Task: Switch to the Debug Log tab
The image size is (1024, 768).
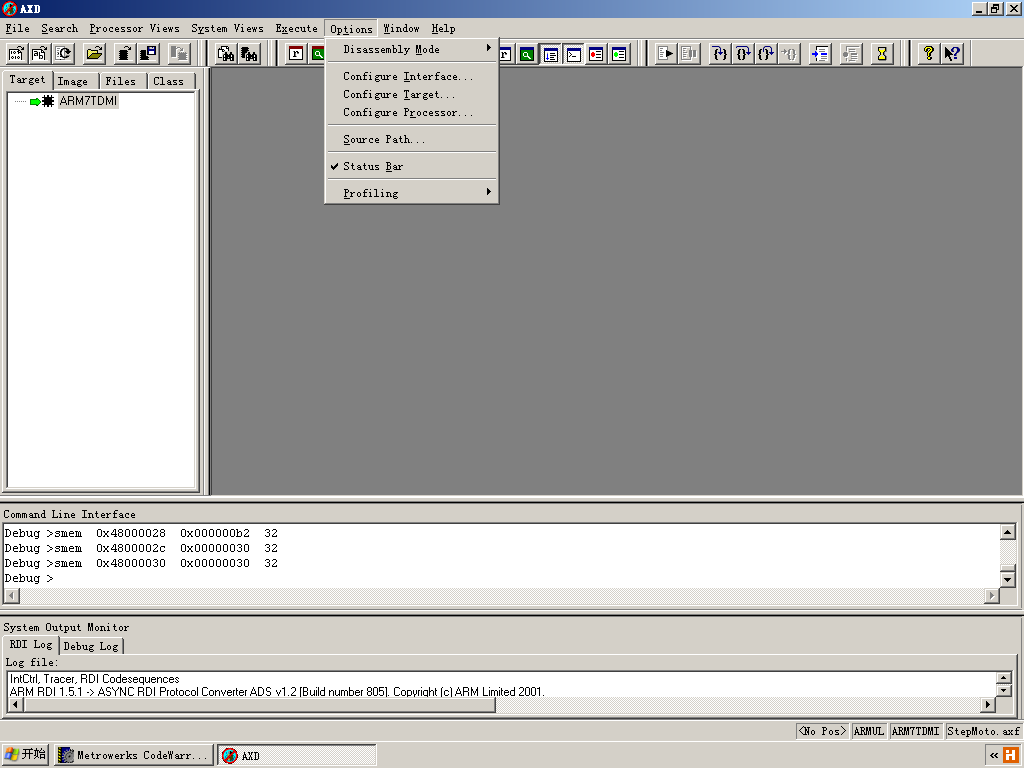Action: tap(91, 647)
